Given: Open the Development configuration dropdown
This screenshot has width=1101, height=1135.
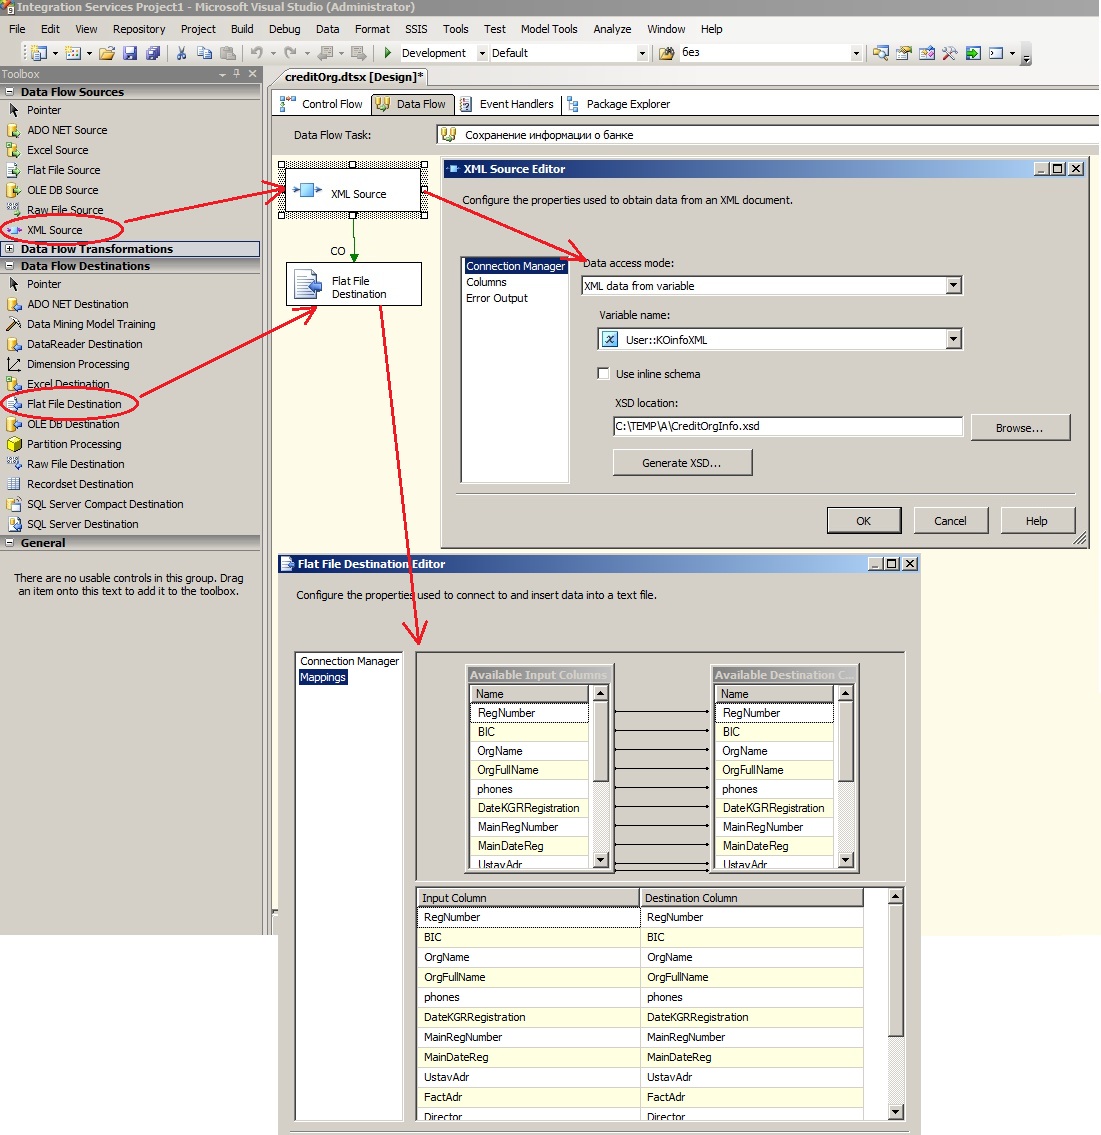Looking at the screenshot, I should 482,53.
